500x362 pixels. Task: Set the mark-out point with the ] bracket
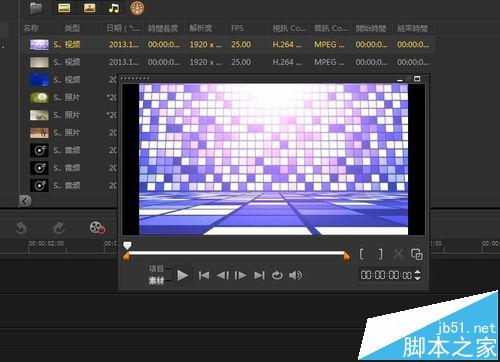click(381, 254)
